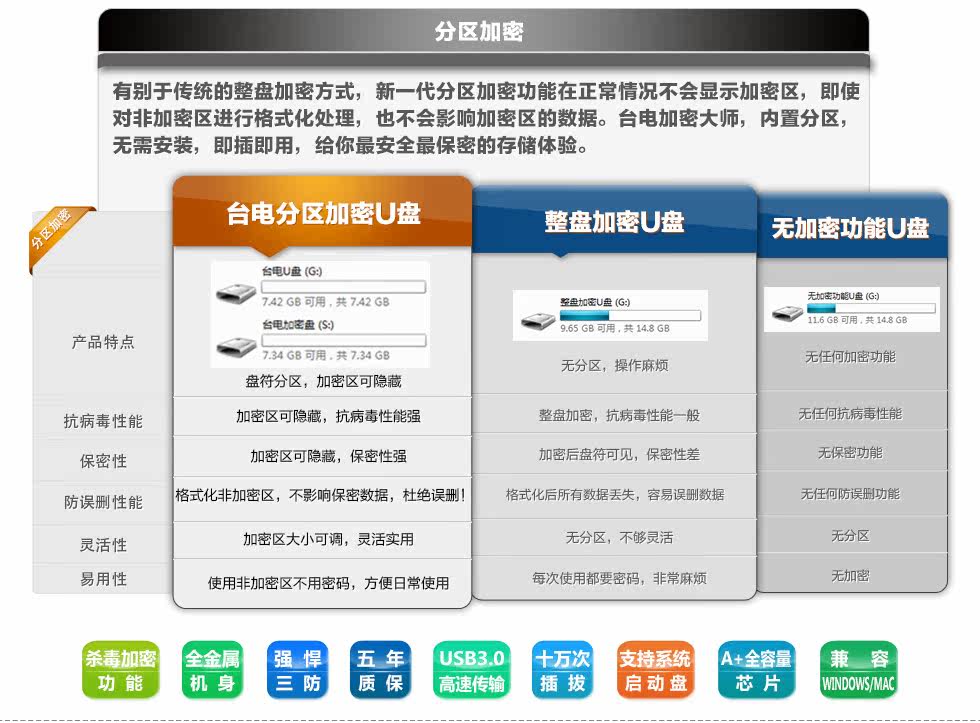Click the USB3.0 高速传输 badge

471,670
